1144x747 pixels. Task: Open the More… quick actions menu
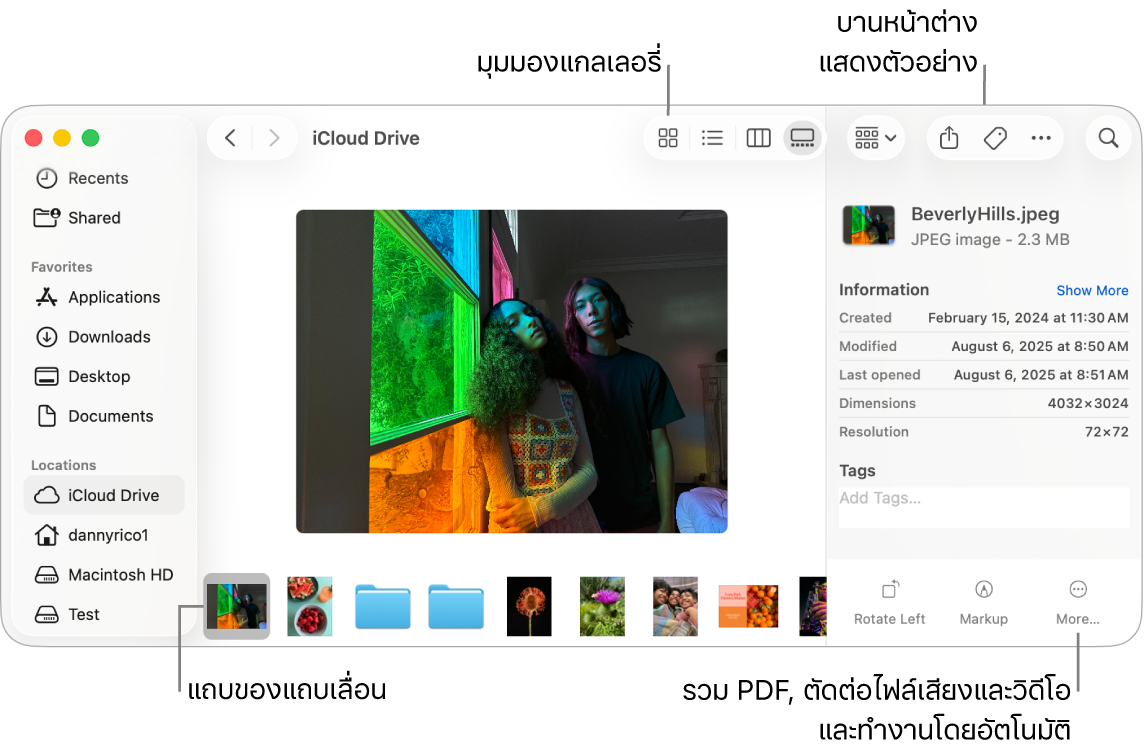pyautogui.click(x=1077, y=600)
